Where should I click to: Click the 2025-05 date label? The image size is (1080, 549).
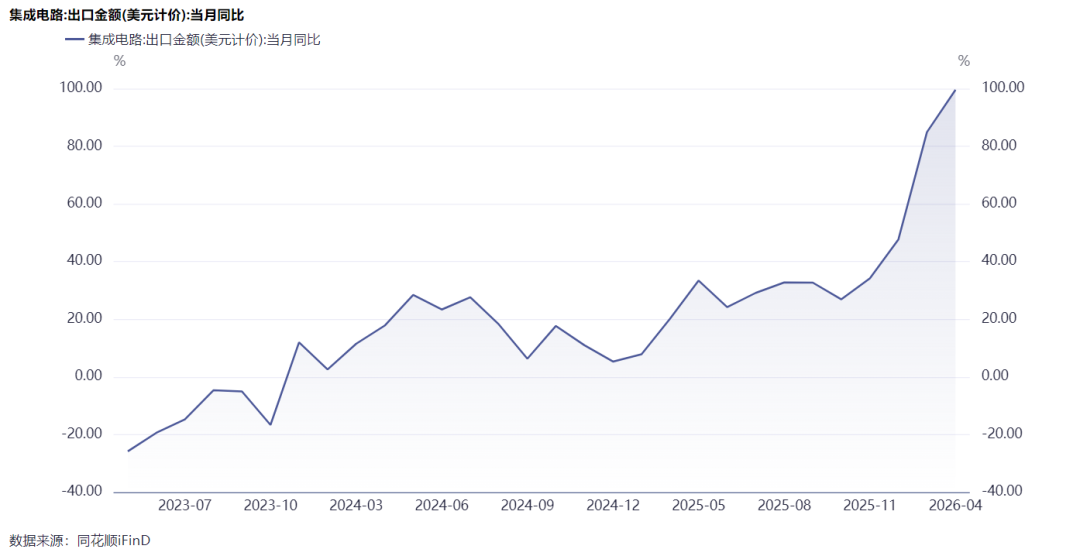(698, 506)
